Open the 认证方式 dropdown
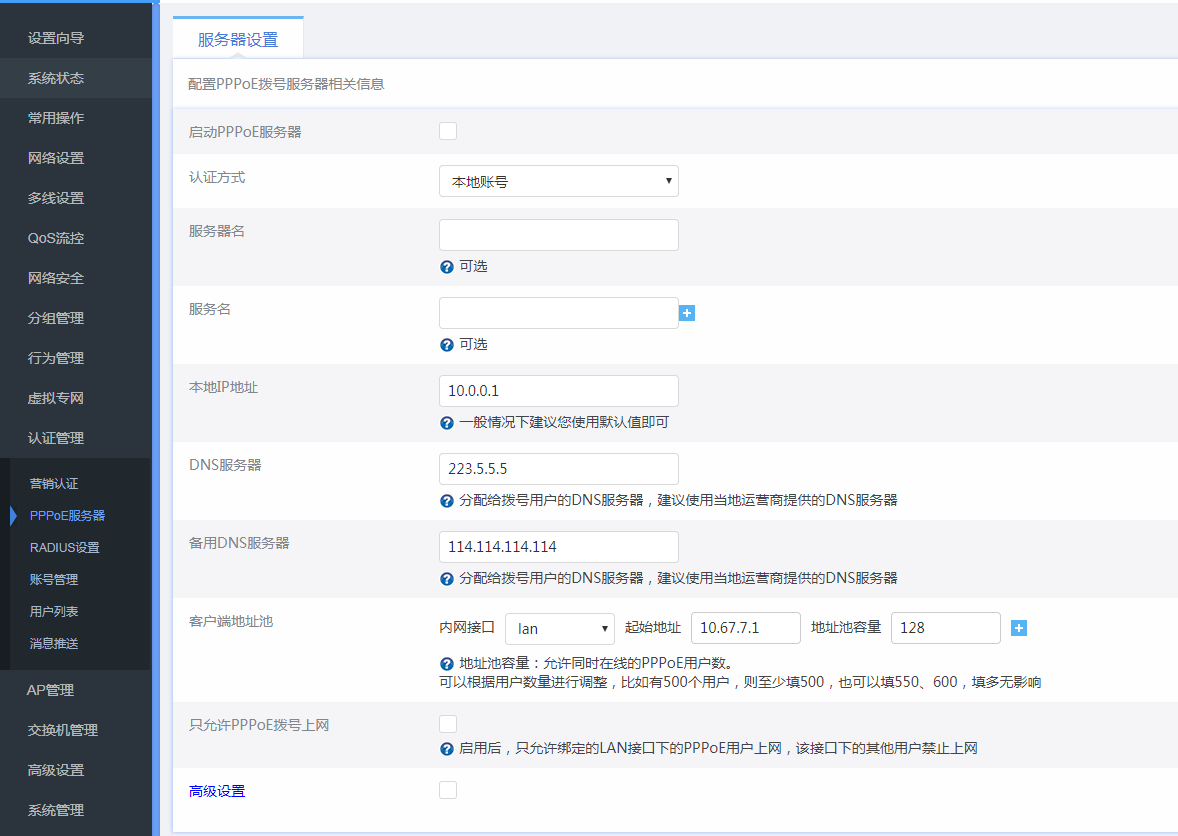The width and height of the screenshot is (1178, 836). coord(558,181)
